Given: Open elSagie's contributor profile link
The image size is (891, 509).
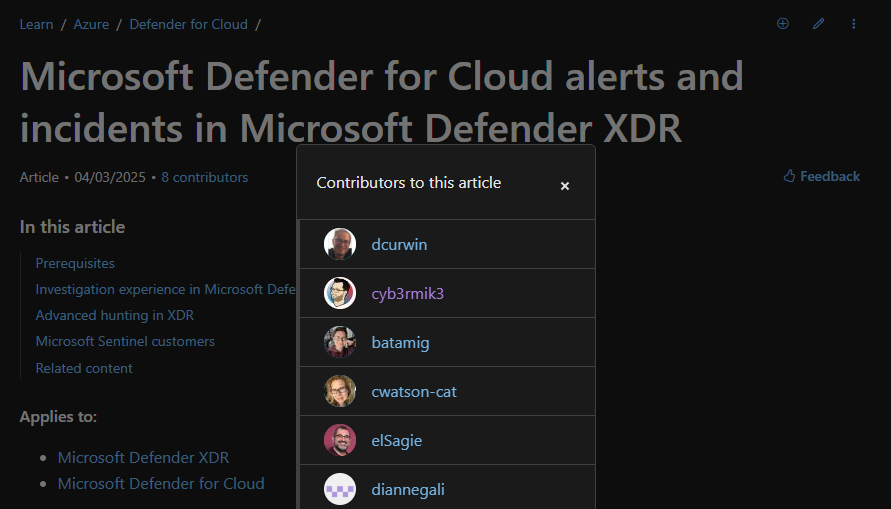Looking at the screenshot, I should 397,440.
